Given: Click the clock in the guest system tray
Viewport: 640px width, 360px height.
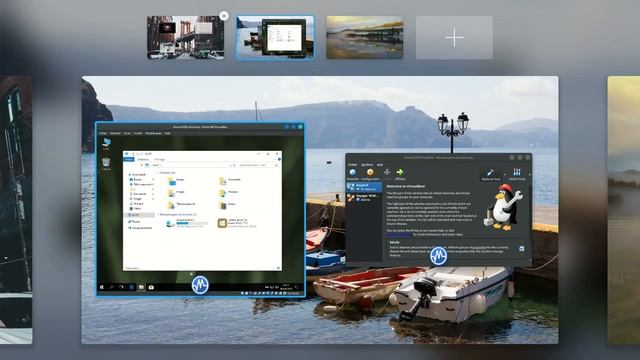Looking at the screenshot, I should (x=286, y=287).
